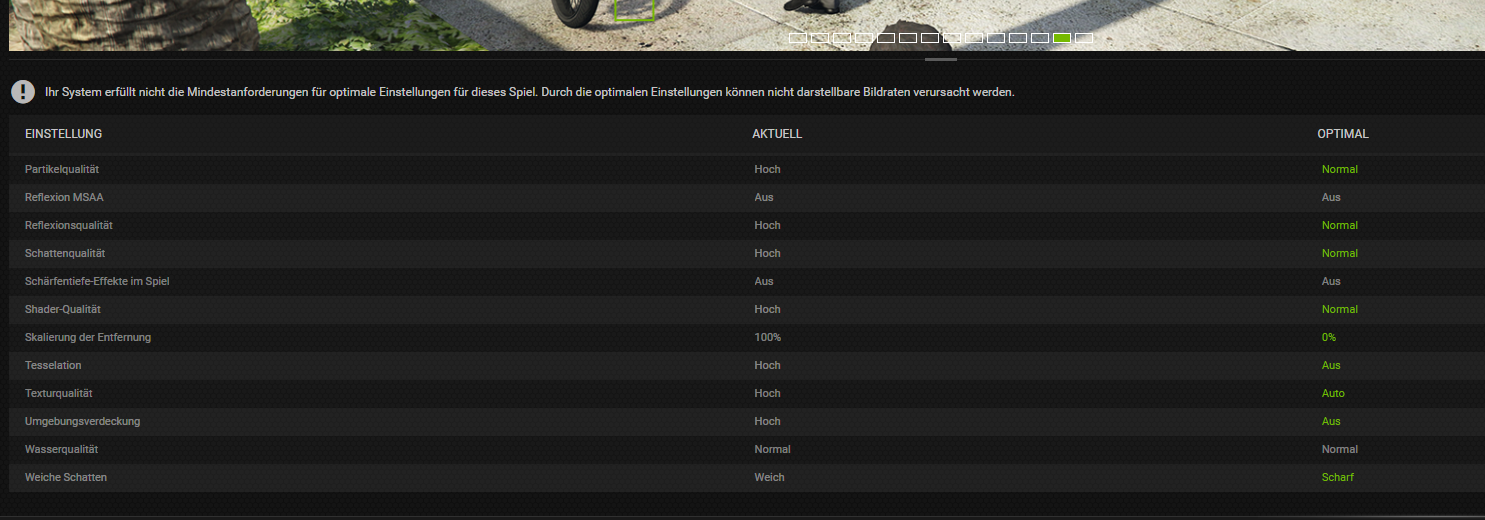Click the Wasserqualität current value Normal
1485x520 pixels.
pyautogui.click(x=772, y=449)
